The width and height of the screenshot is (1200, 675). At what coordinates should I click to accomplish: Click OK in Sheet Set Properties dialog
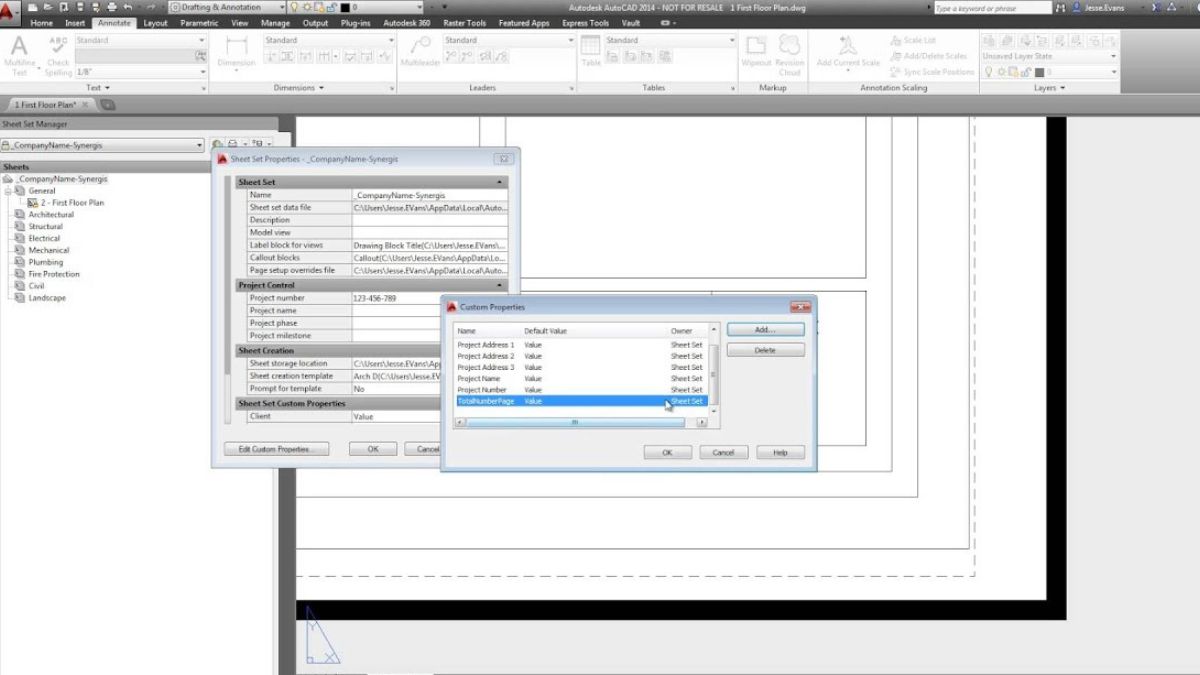click(x=373, y=449)
